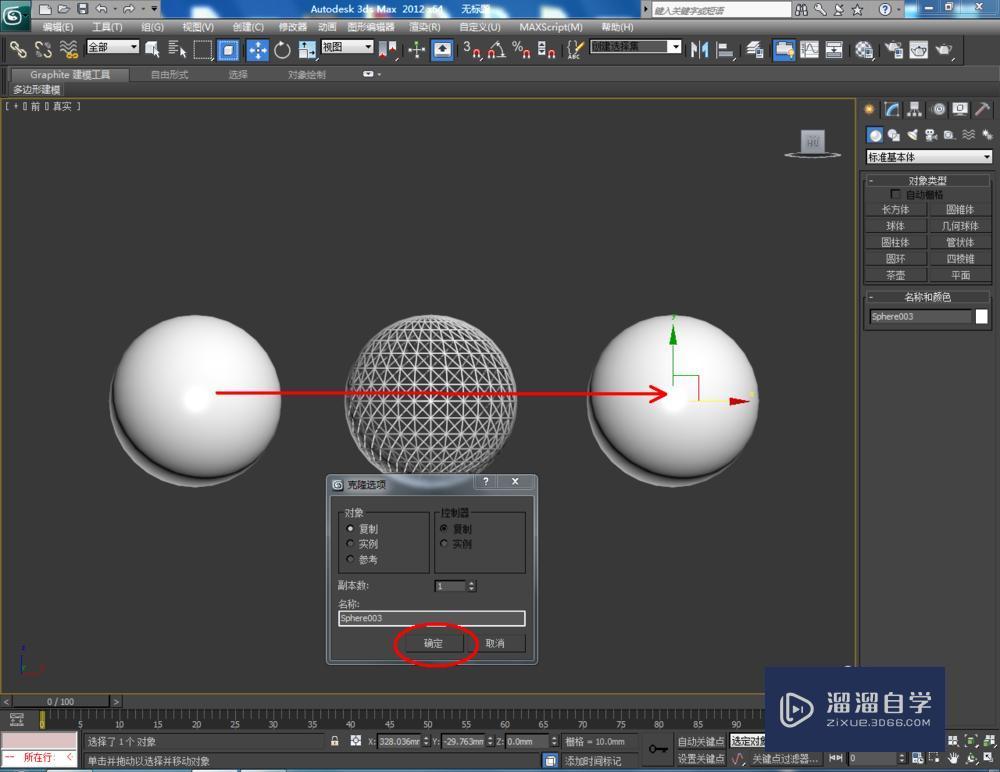Select the 实例 radio button under 对象

tap(348, 544)
